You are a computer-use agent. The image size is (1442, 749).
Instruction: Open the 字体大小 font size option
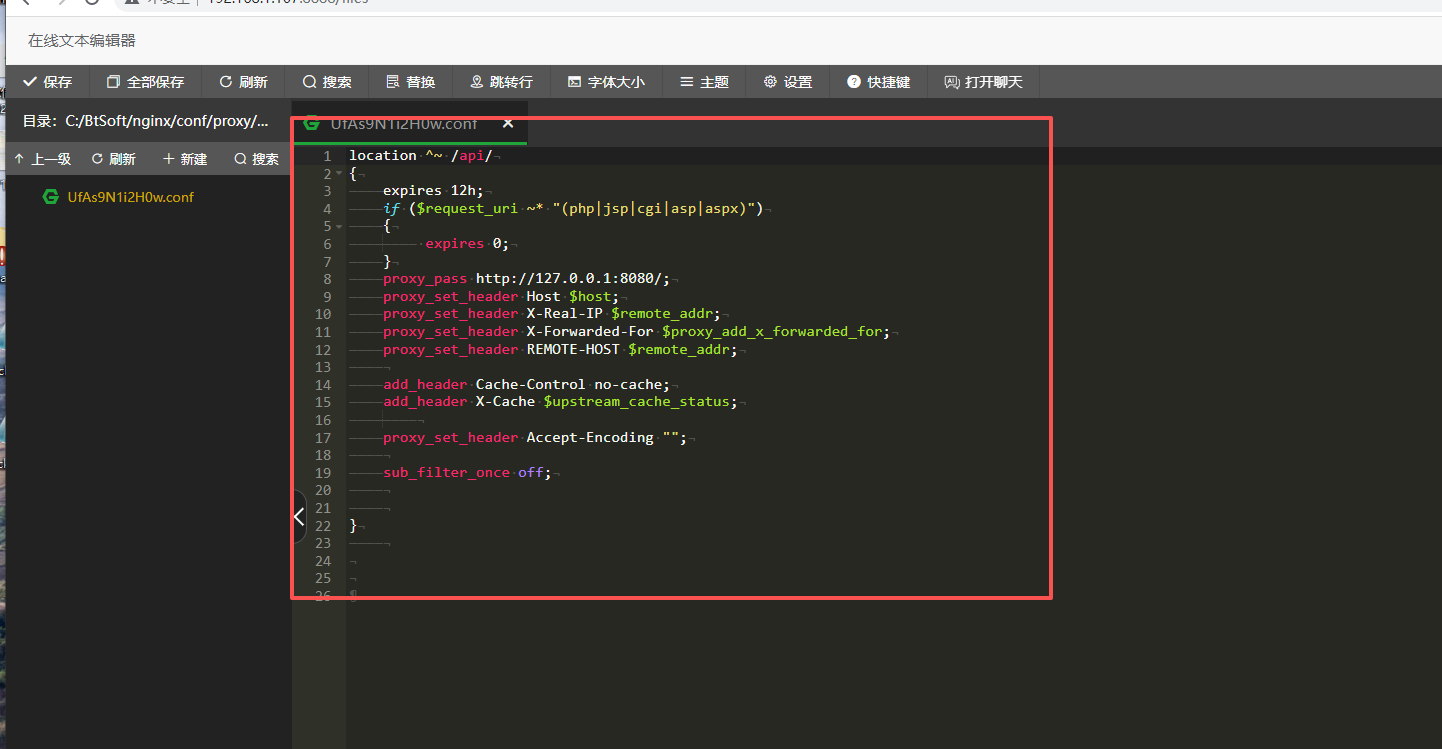click(x=605, y=82)
